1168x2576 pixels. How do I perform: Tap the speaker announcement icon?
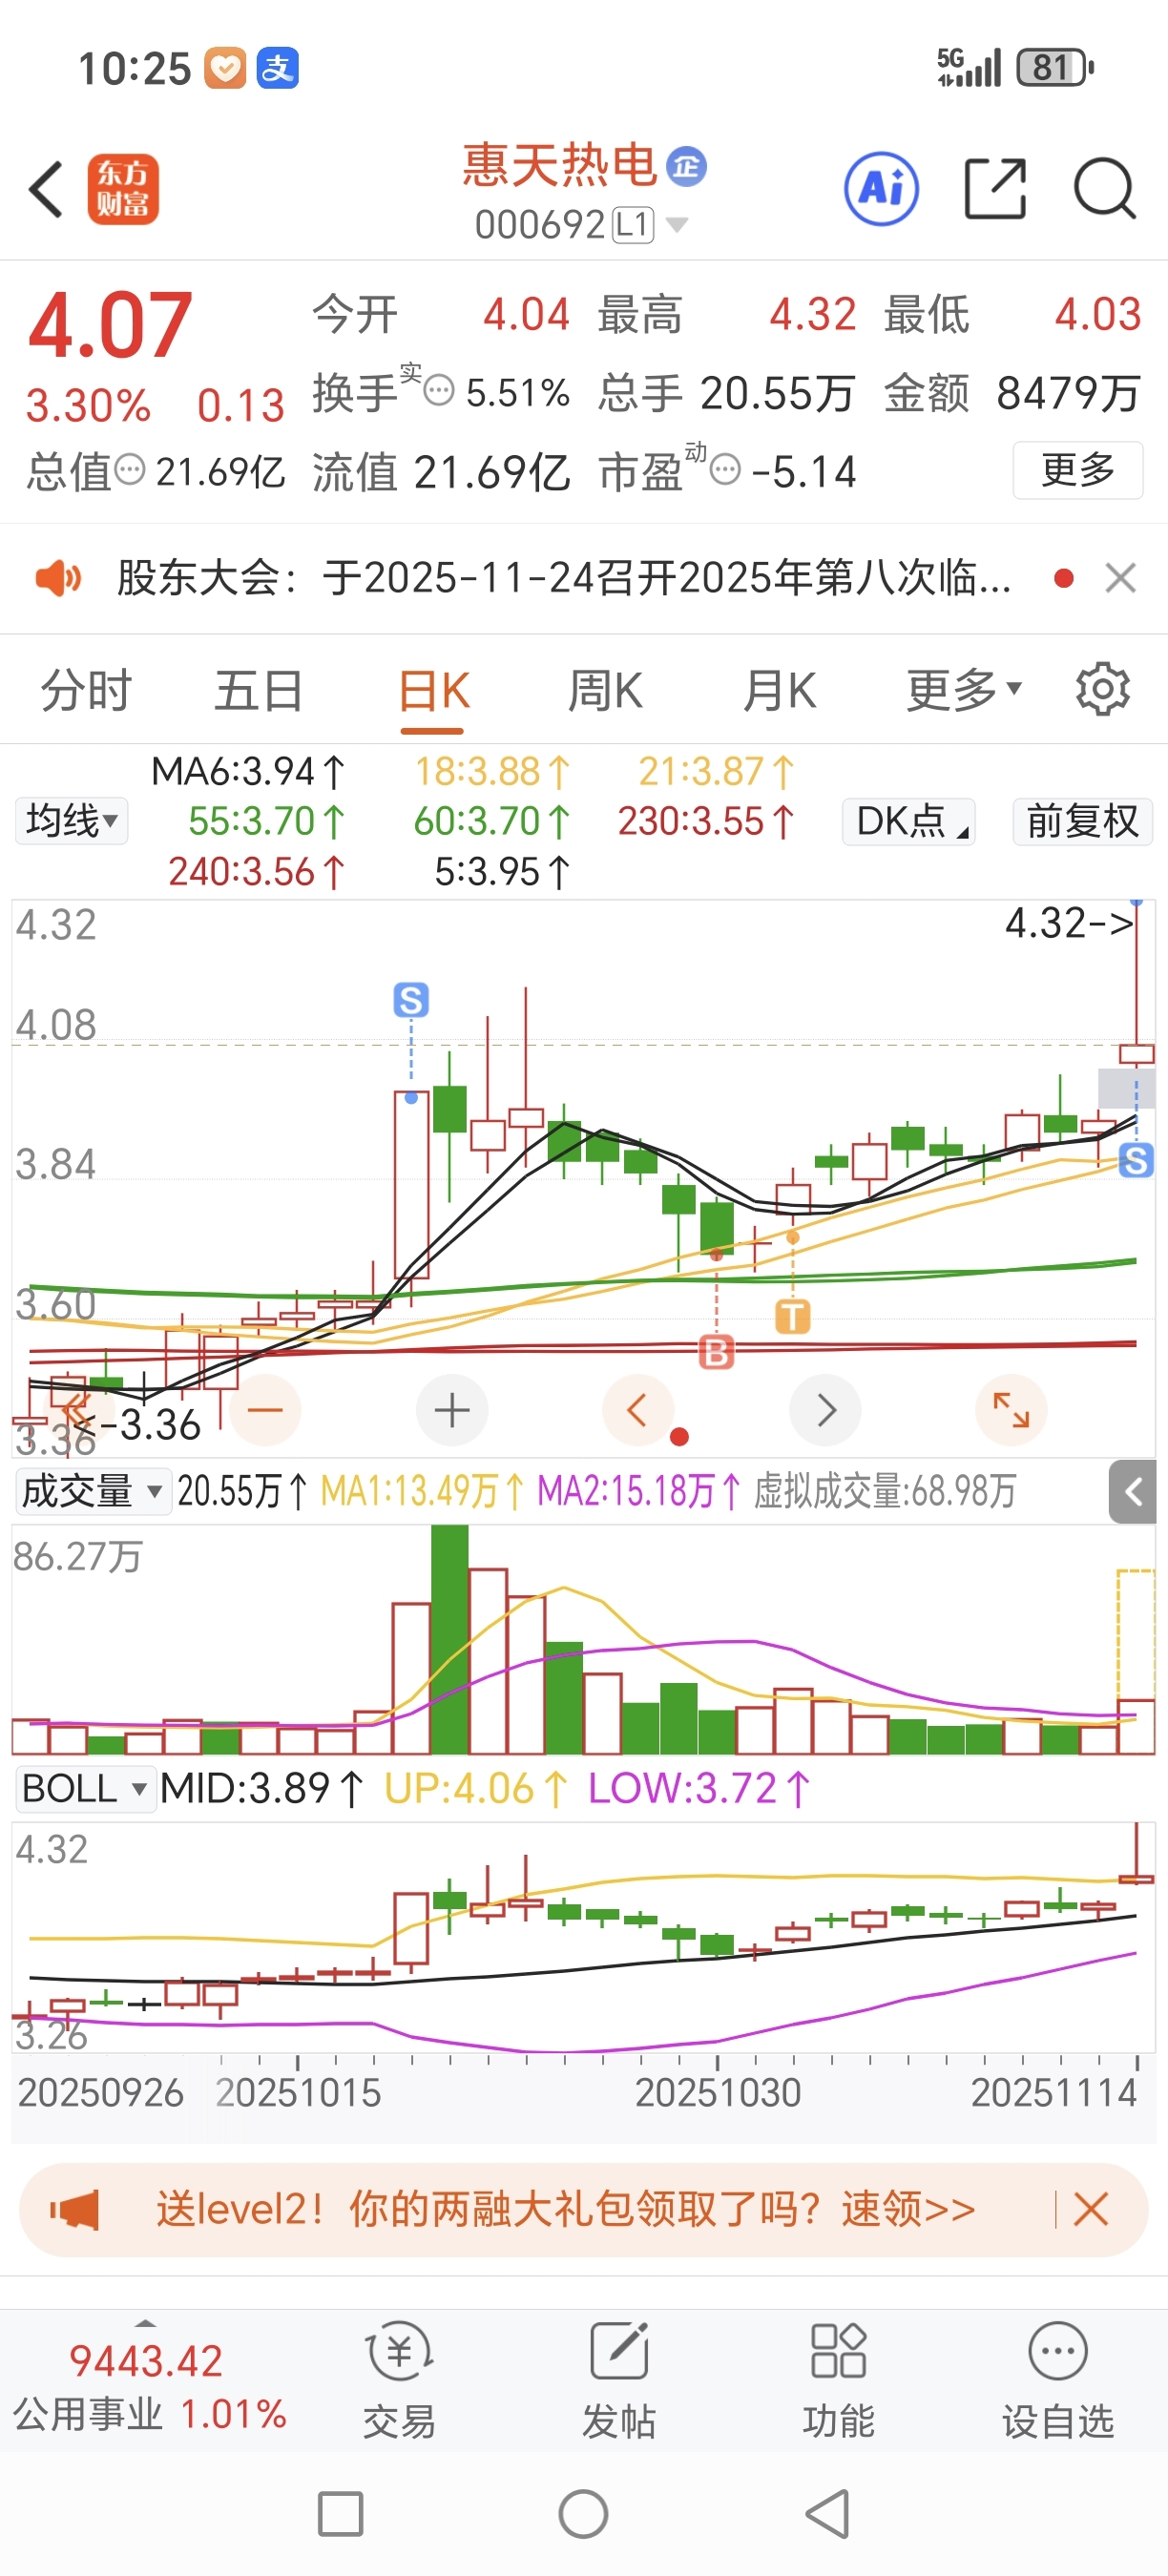pyautogui.click(x=58, y=578)
